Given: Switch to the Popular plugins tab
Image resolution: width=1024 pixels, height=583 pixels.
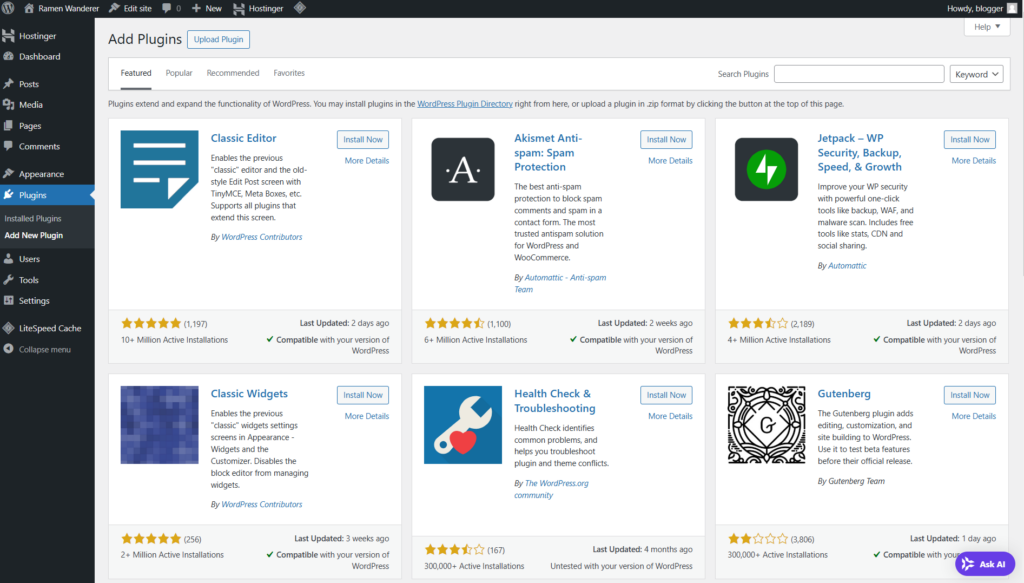Looking at the screenshot, I should tap(179, 72).
